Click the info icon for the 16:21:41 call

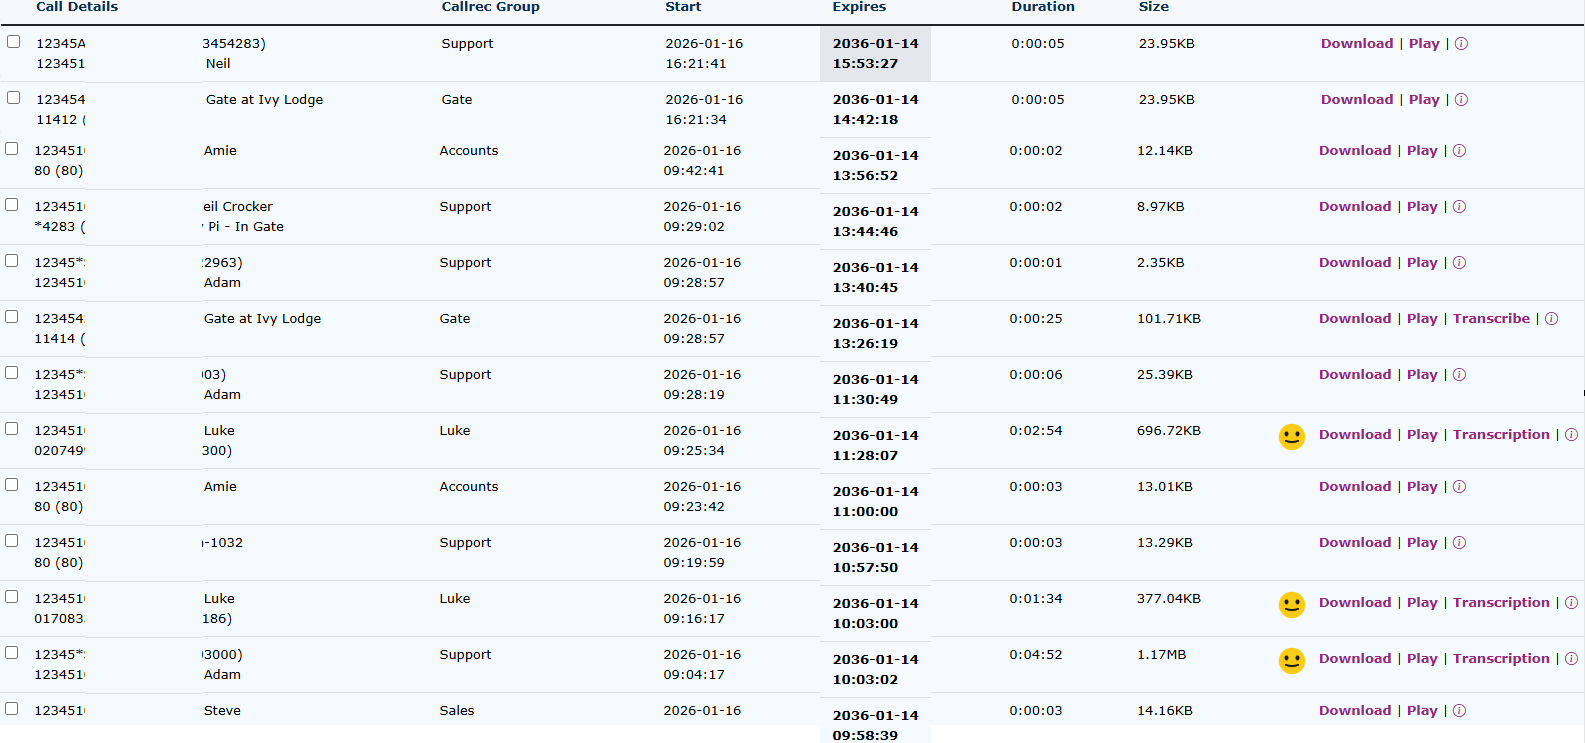click(x=1461, y=44)
